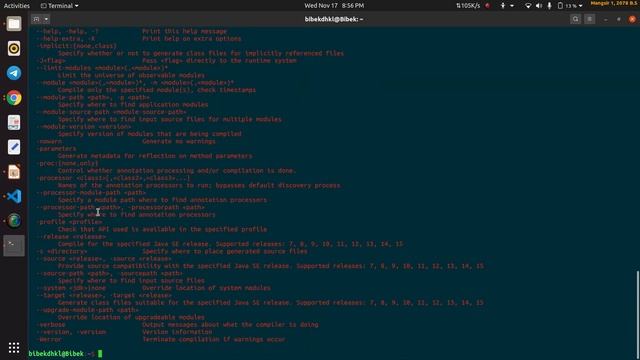Click the red recording indicator in top bar
Image resolution: width=640 pixels, height=360 pixels.
487,6
